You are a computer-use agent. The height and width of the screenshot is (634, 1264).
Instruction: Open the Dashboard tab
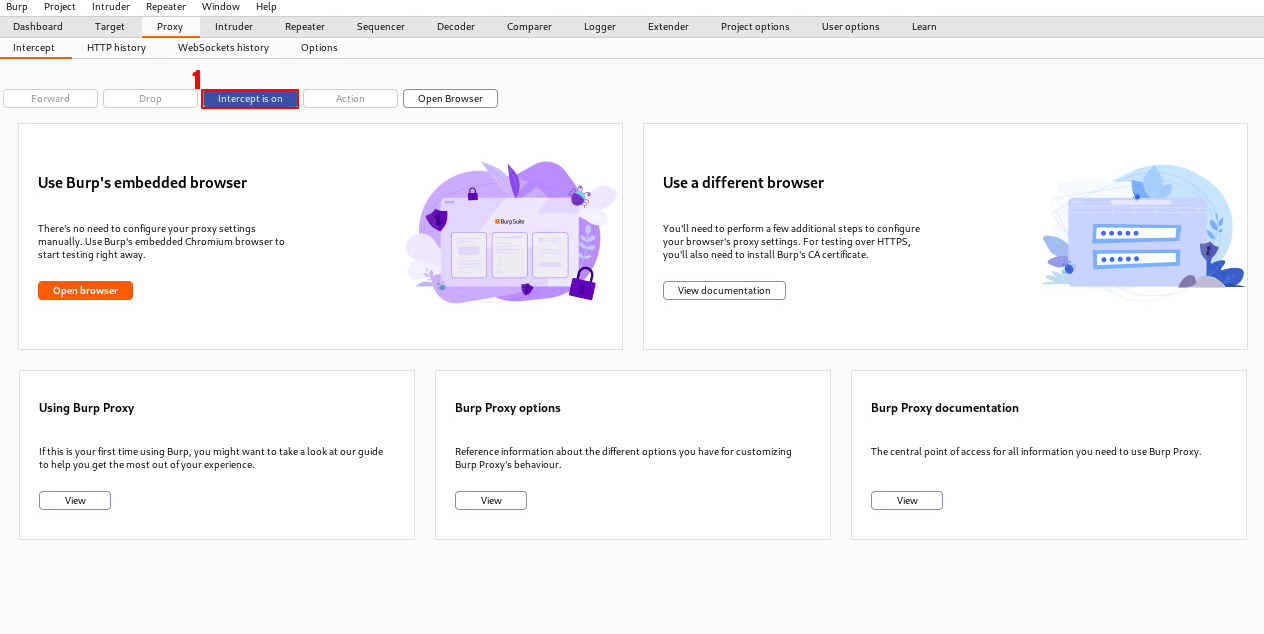click(38, 27)
